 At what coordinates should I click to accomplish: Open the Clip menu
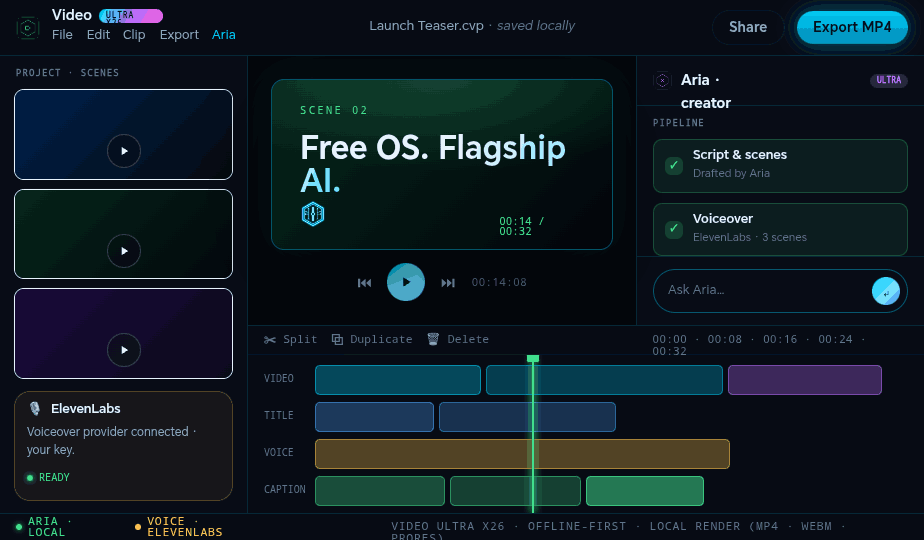click(x=134, y=35)
